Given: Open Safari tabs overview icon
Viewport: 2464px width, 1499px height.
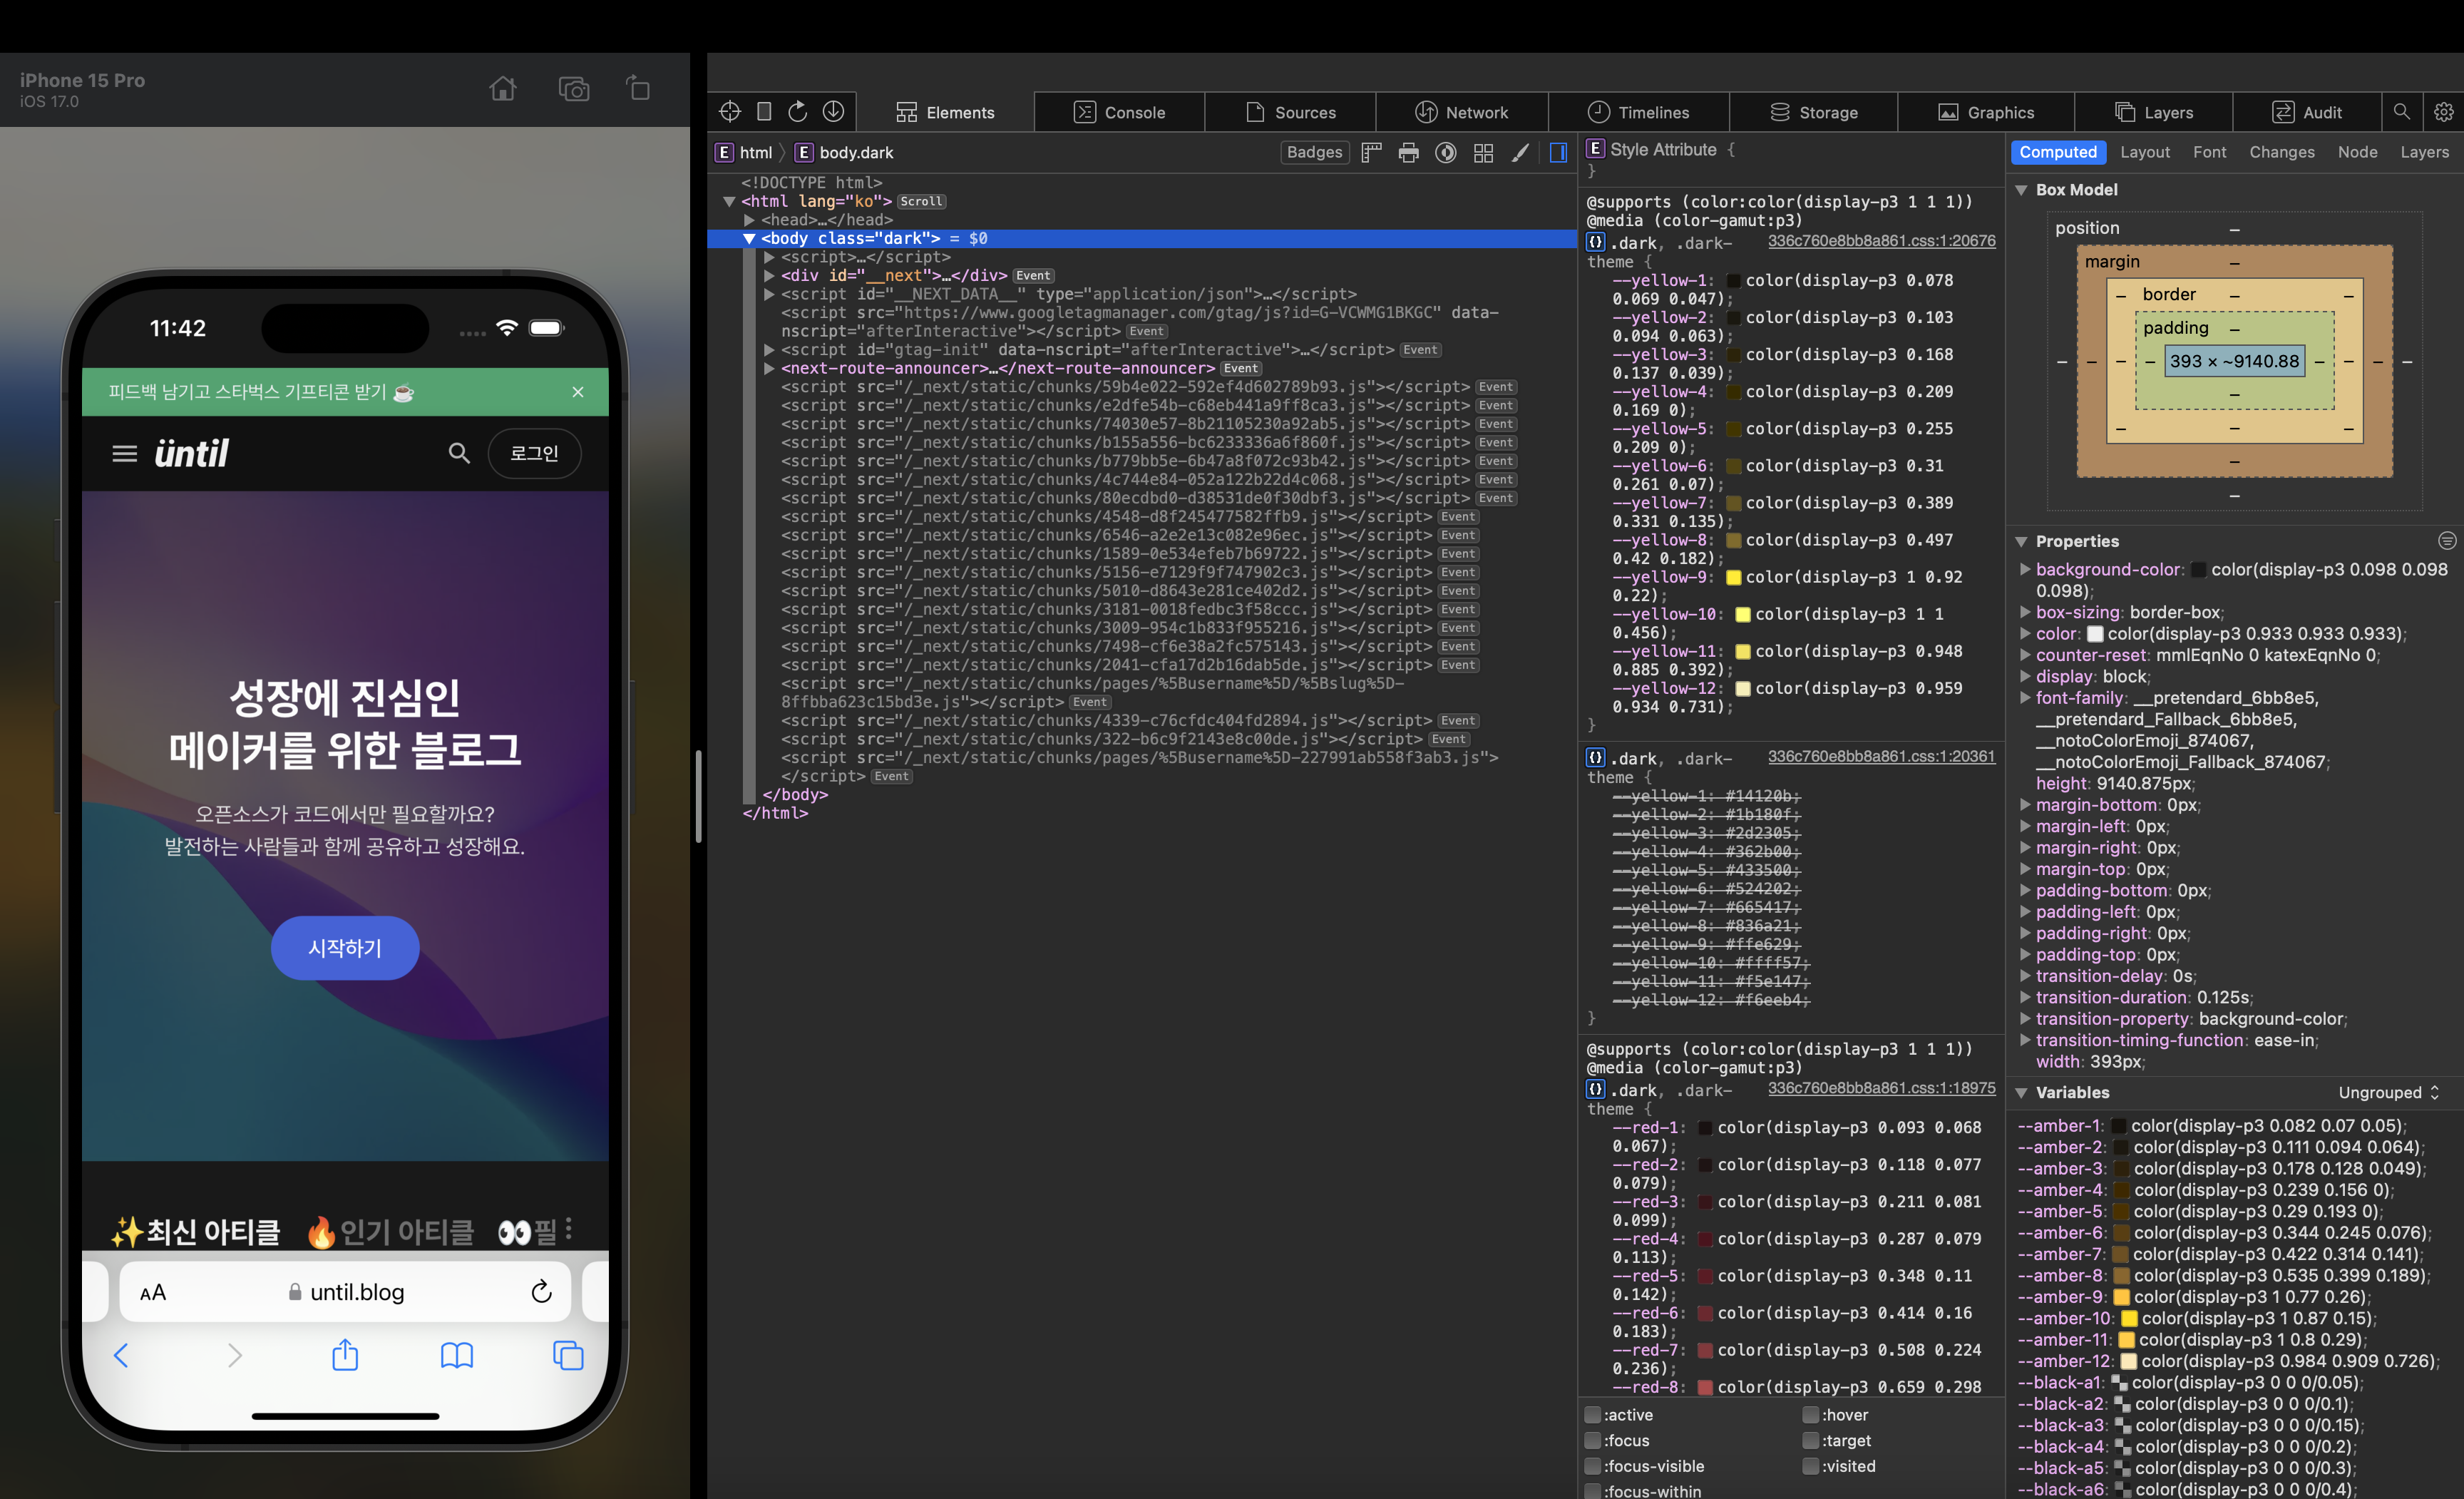Looking at the screenshot, I should pyautogui.click(x=568, y=1356).
